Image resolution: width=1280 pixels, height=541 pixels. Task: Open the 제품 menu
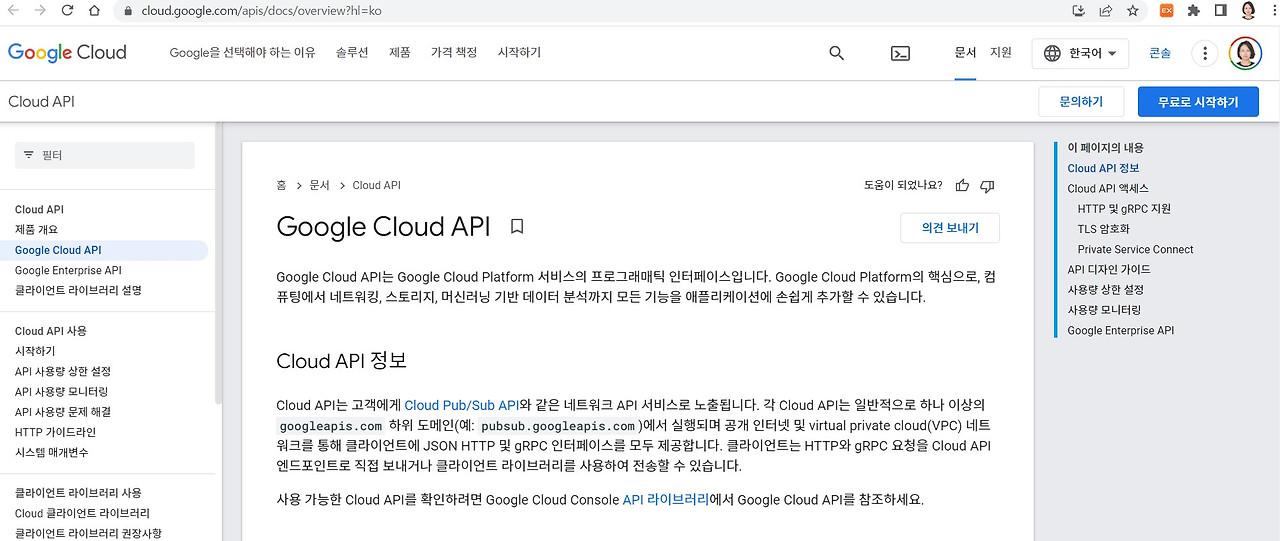[400, 53]
